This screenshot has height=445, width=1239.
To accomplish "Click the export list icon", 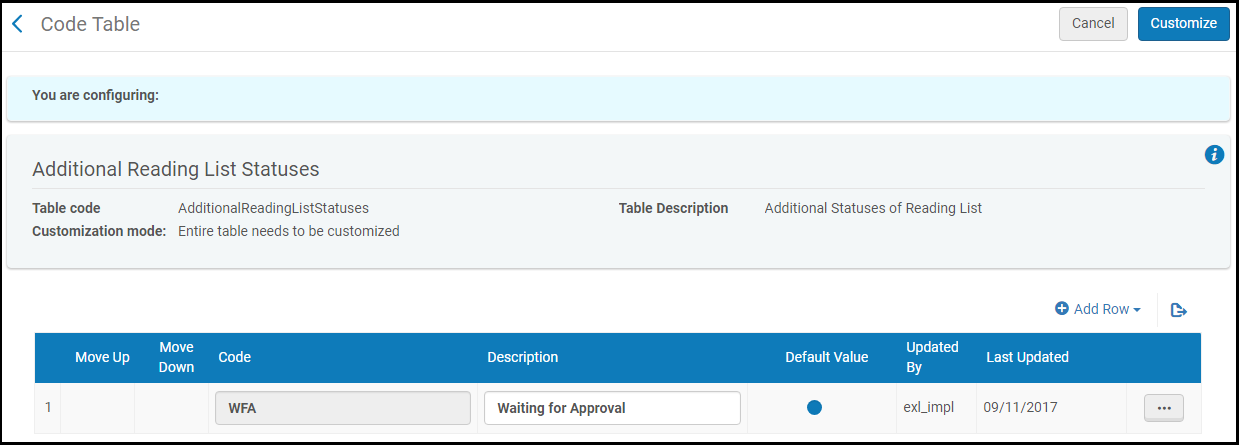I will click(1179, 310).
